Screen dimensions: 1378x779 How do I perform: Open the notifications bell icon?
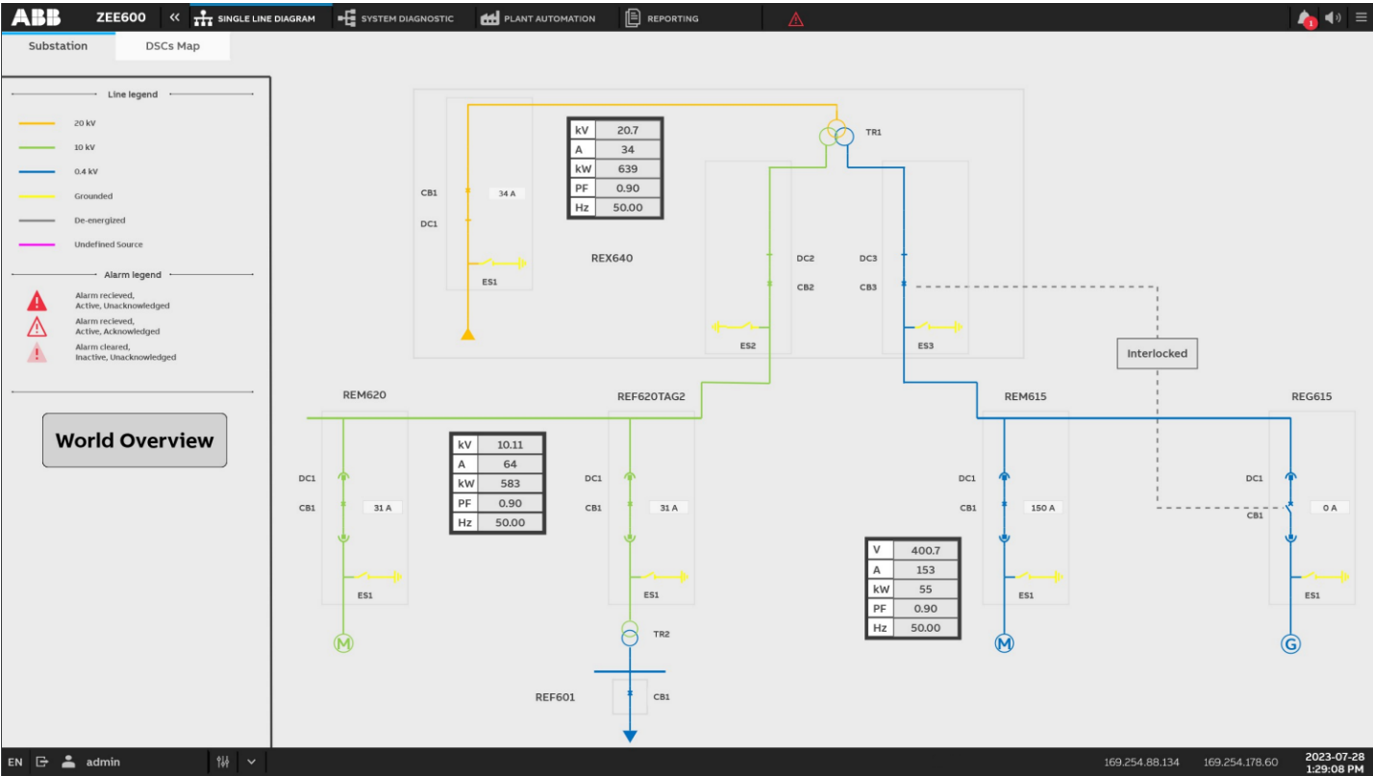coord(1305,18)
